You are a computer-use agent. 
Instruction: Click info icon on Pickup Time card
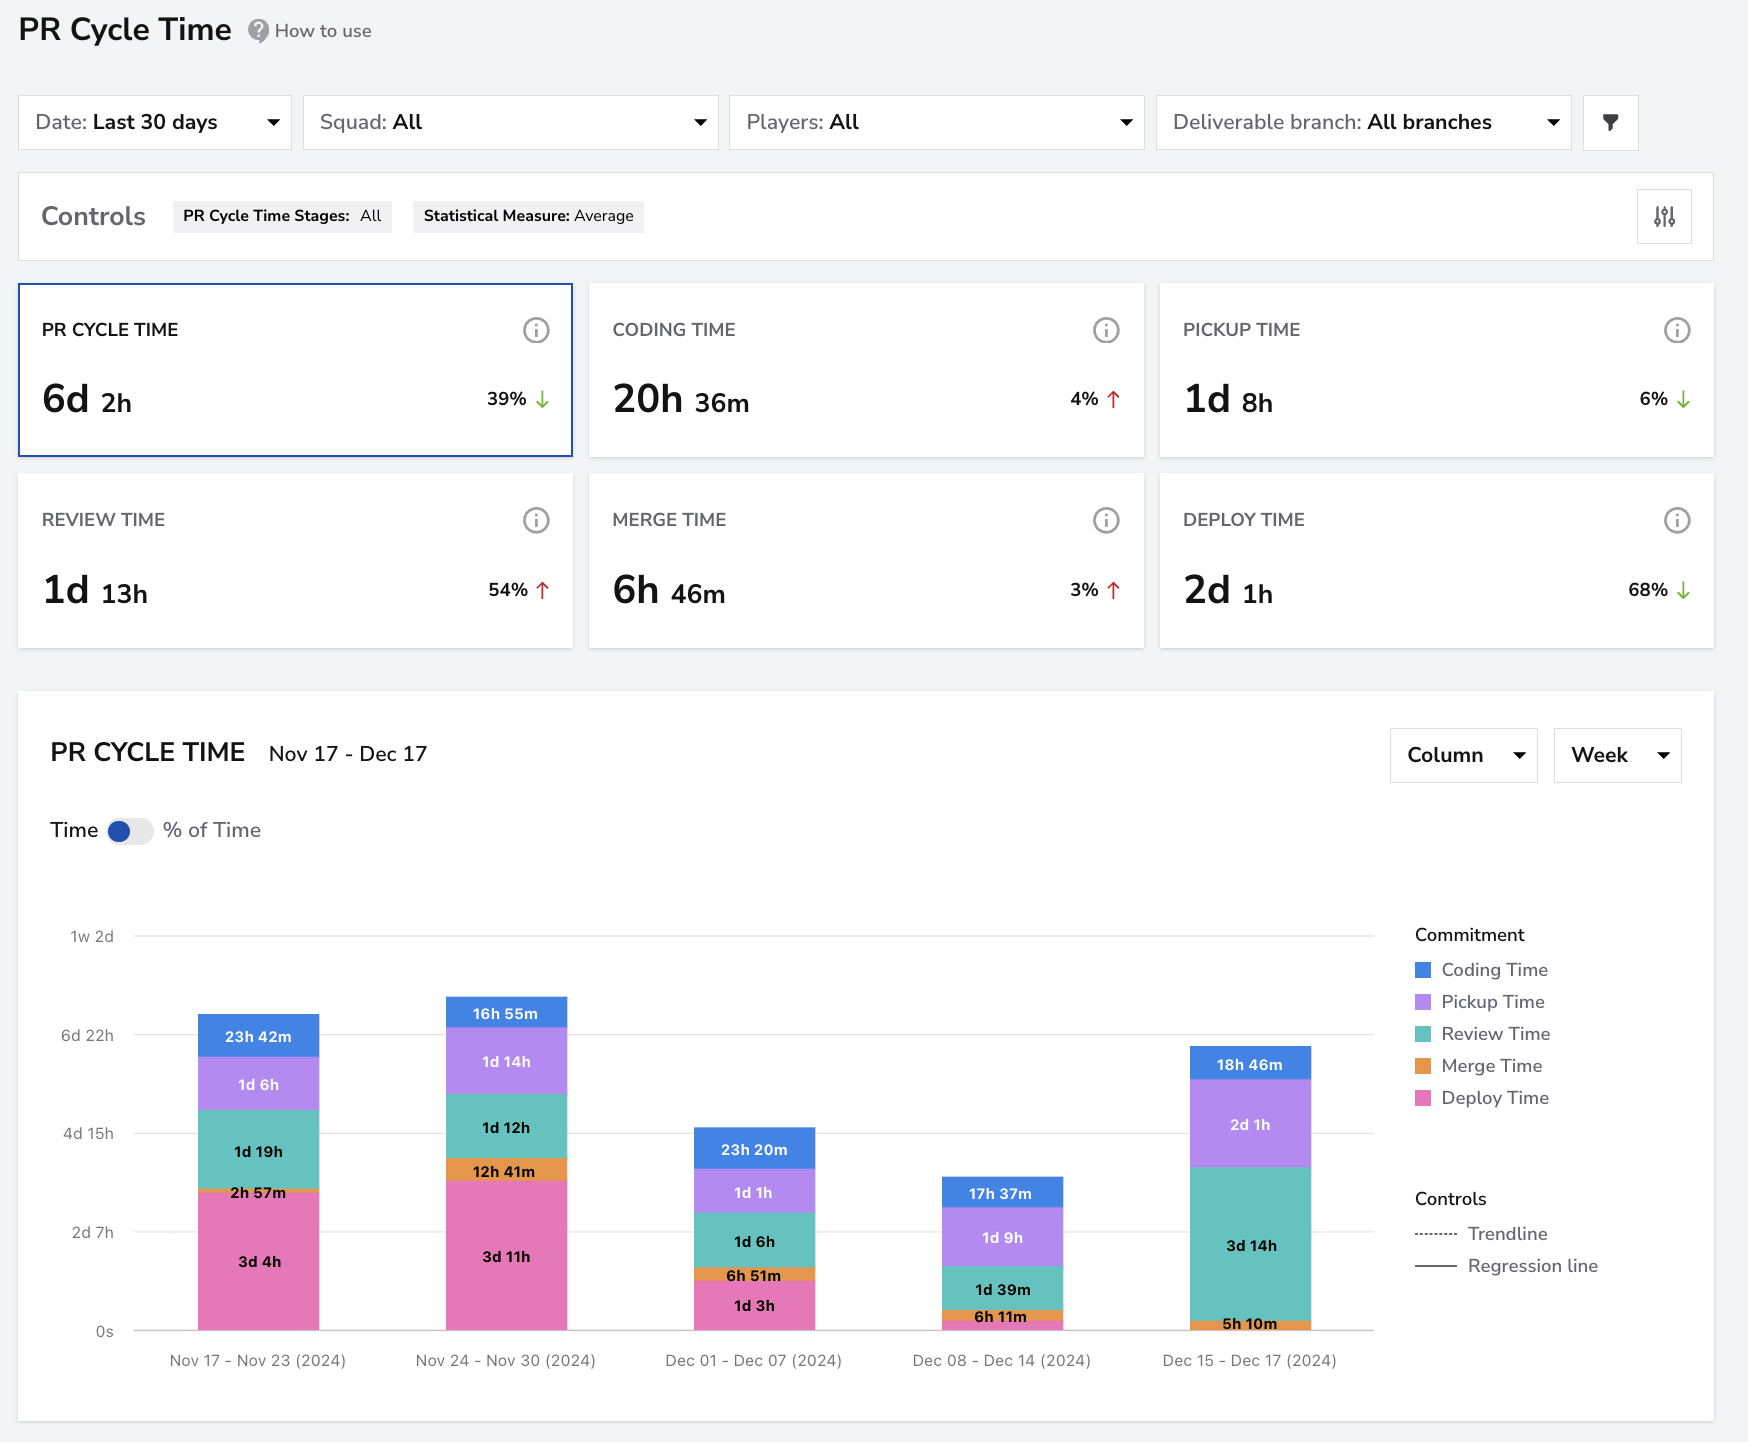1677,330
